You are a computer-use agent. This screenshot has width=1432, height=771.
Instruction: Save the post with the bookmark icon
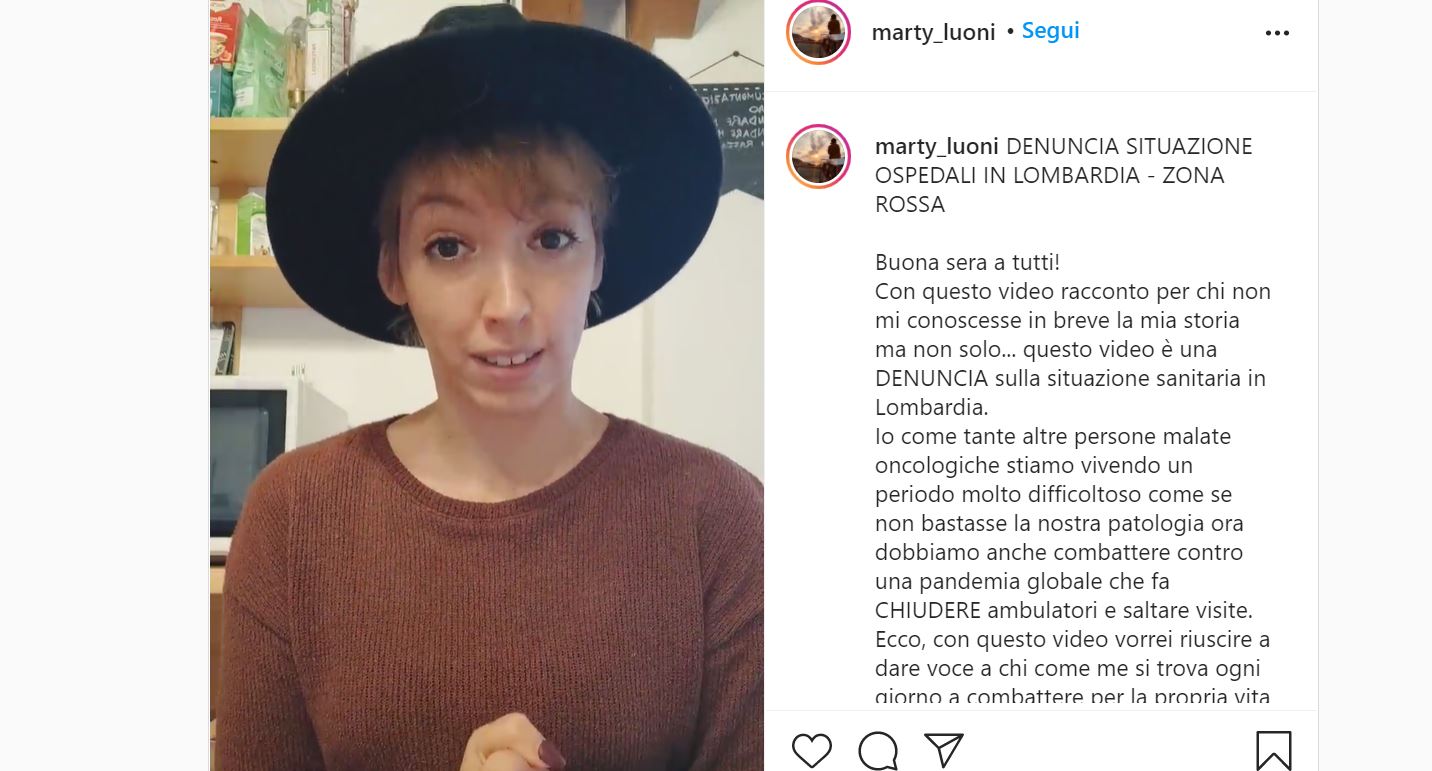[x=1273, y=751]
